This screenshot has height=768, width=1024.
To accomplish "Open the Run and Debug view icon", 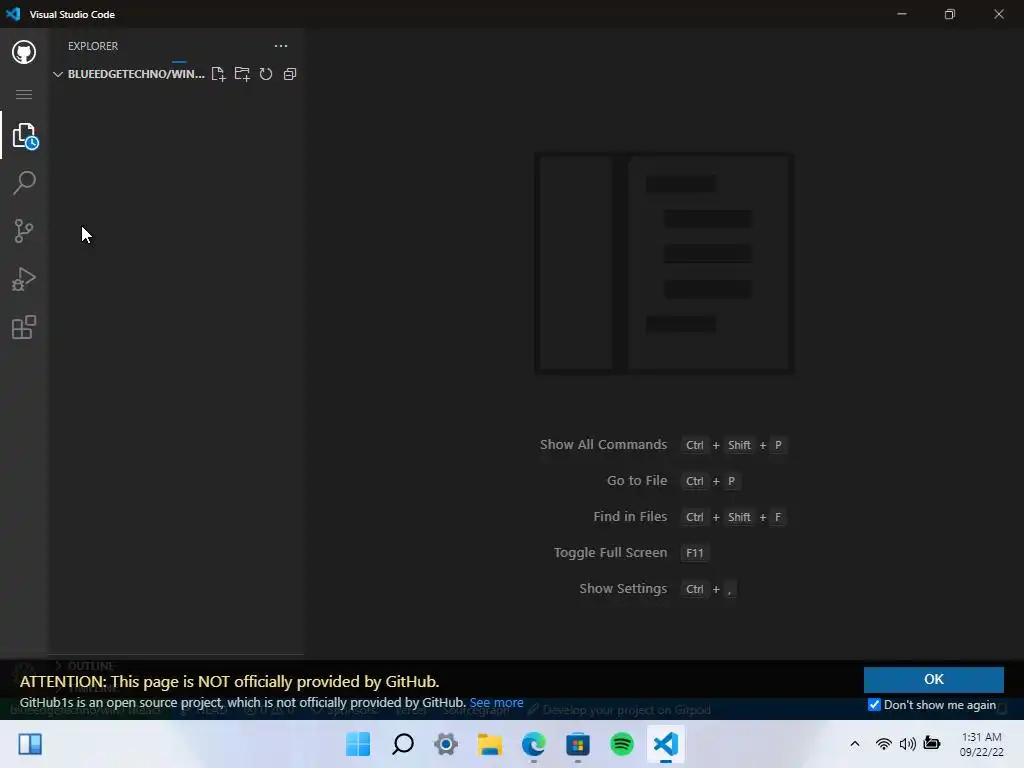I will pos(24,279).
